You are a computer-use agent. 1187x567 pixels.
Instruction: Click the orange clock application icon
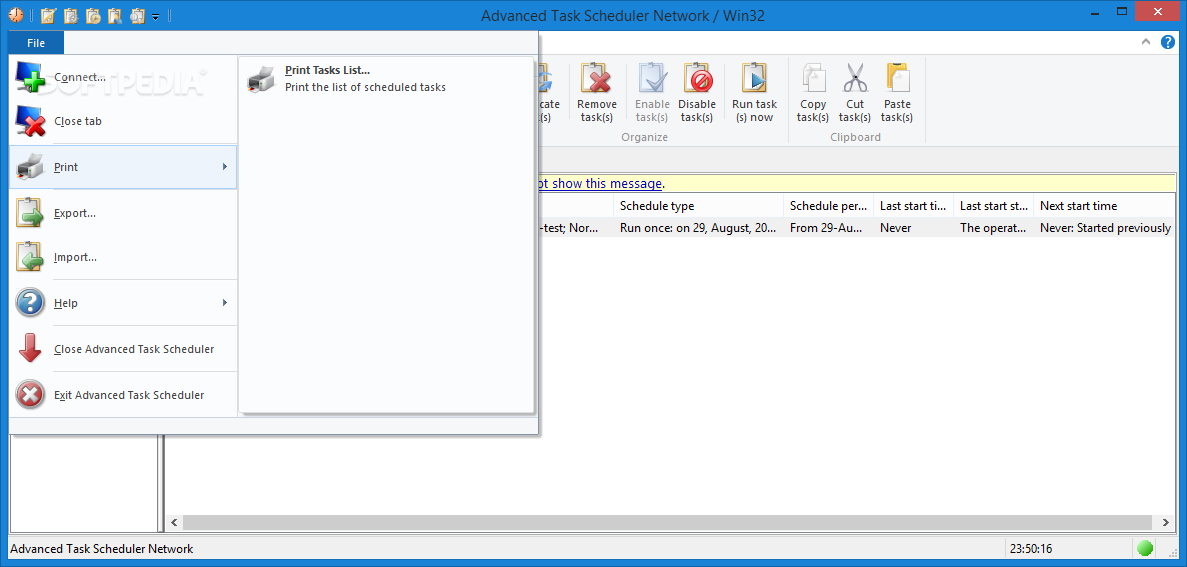[17, 15]
